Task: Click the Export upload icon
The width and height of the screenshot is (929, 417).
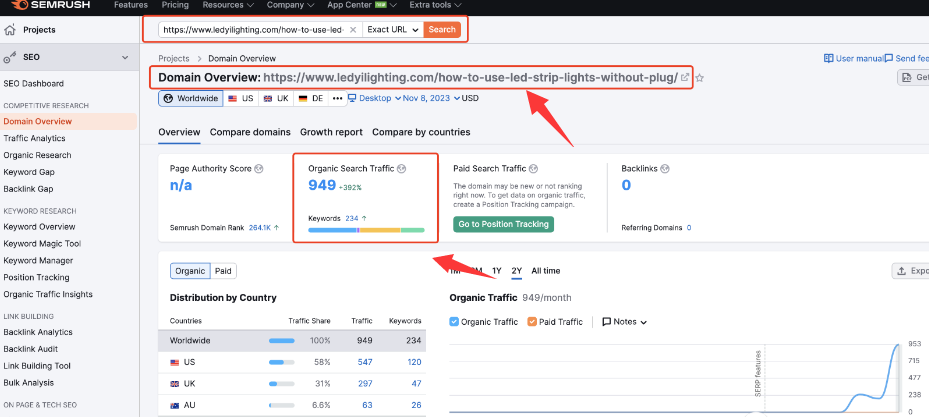Action: pos(902,271)
